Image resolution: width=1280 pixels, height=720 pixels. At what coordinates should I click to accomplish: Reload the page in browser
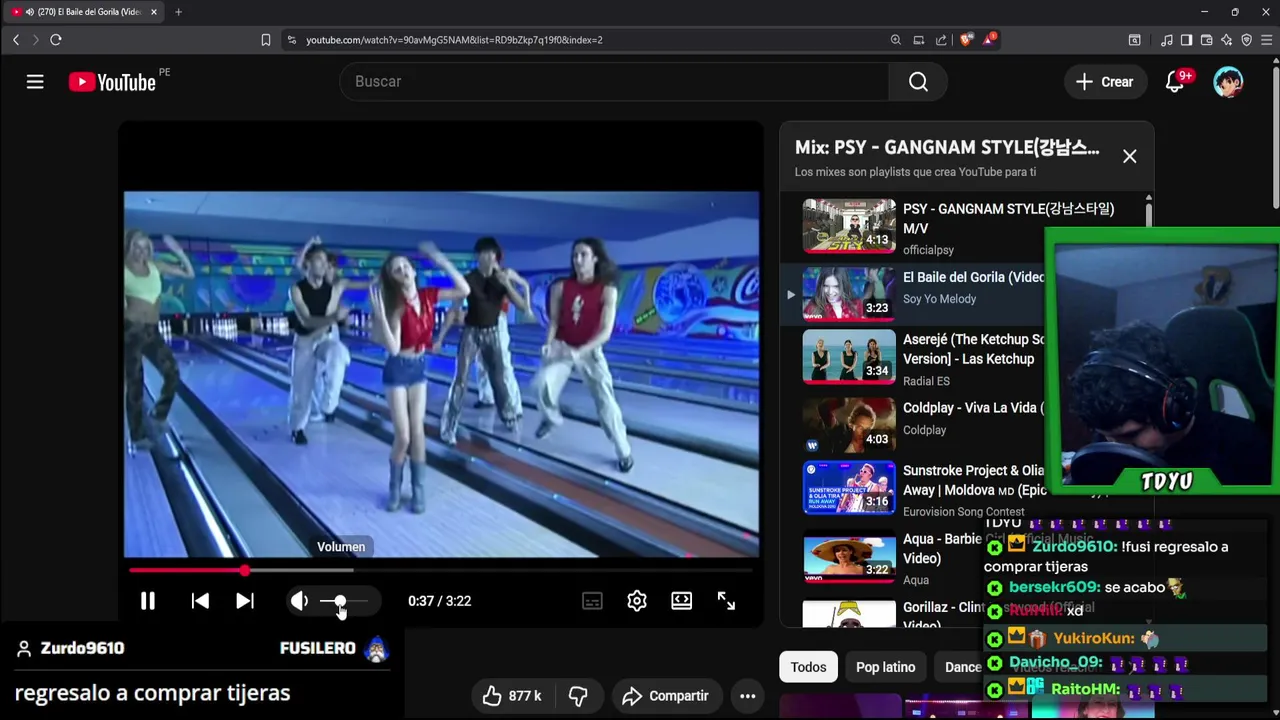(56, 40)
